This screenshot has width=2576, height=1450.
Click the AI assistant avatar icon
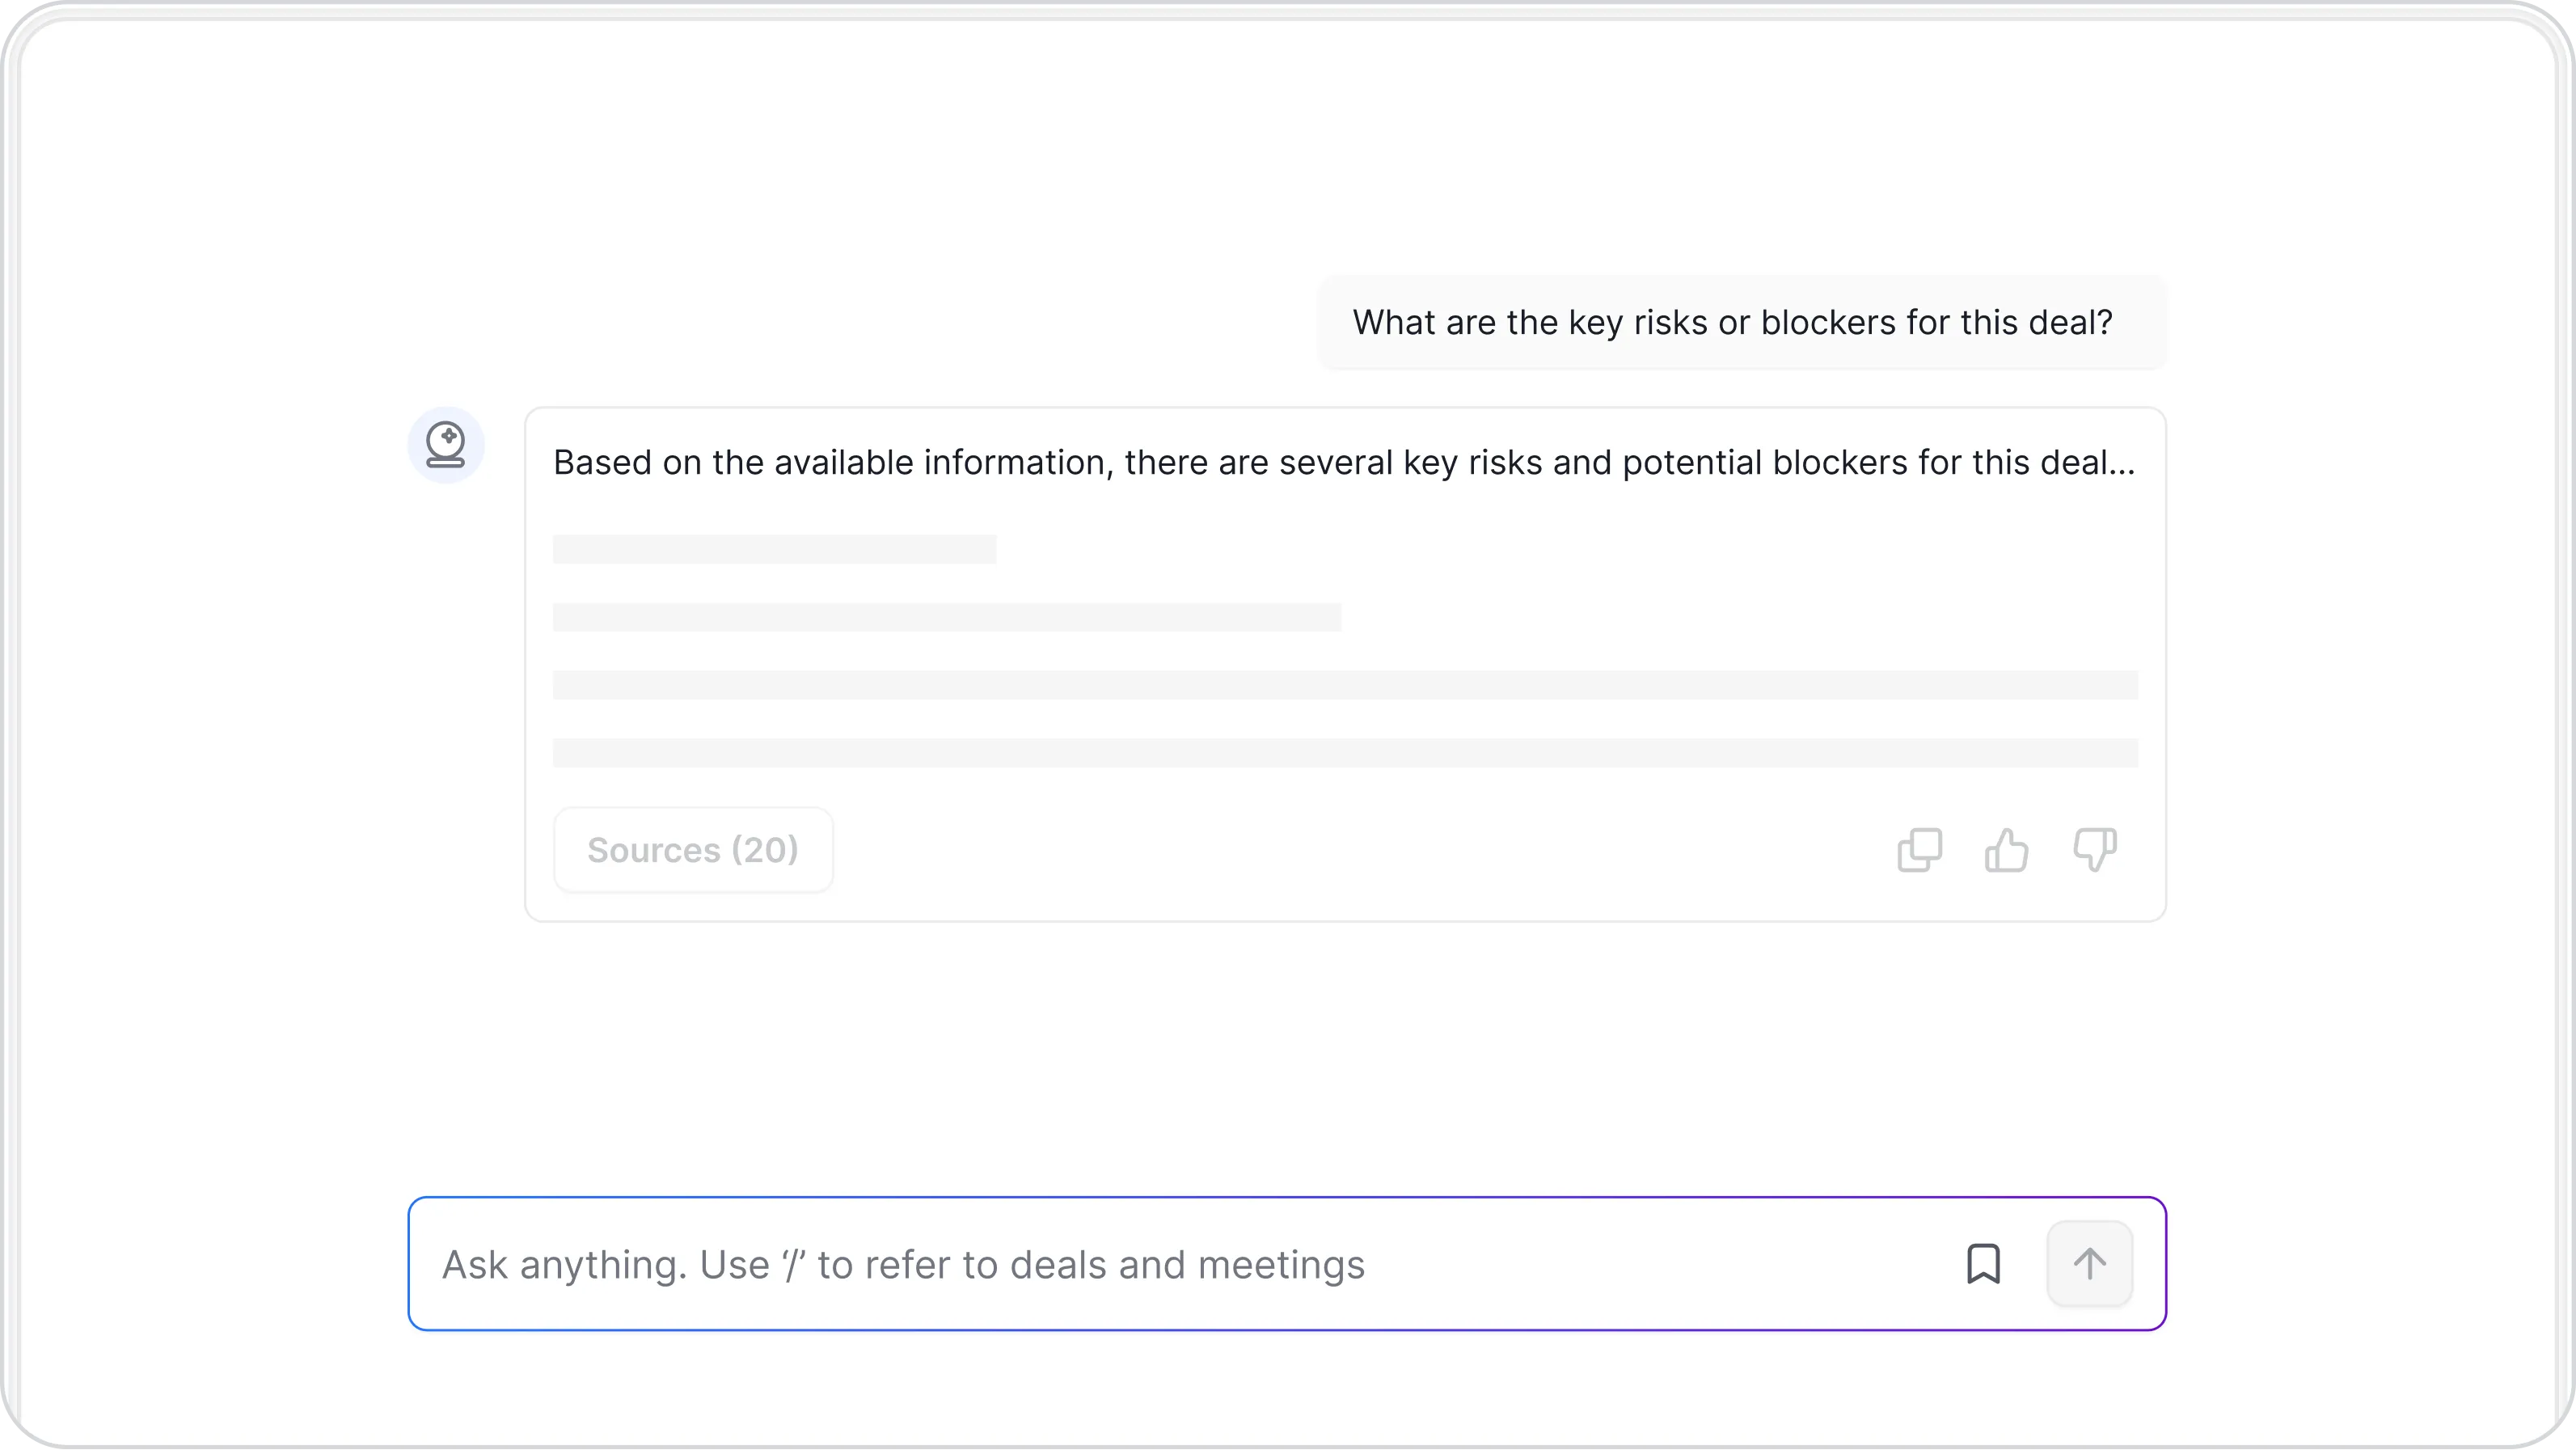click(446, 445)
